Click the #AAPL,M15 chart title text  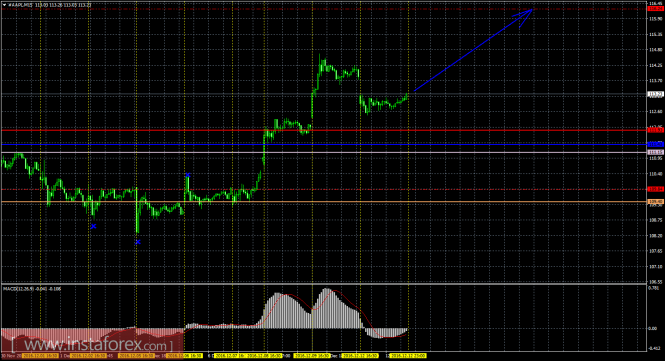pyautogui.click(x=20, y=5)
